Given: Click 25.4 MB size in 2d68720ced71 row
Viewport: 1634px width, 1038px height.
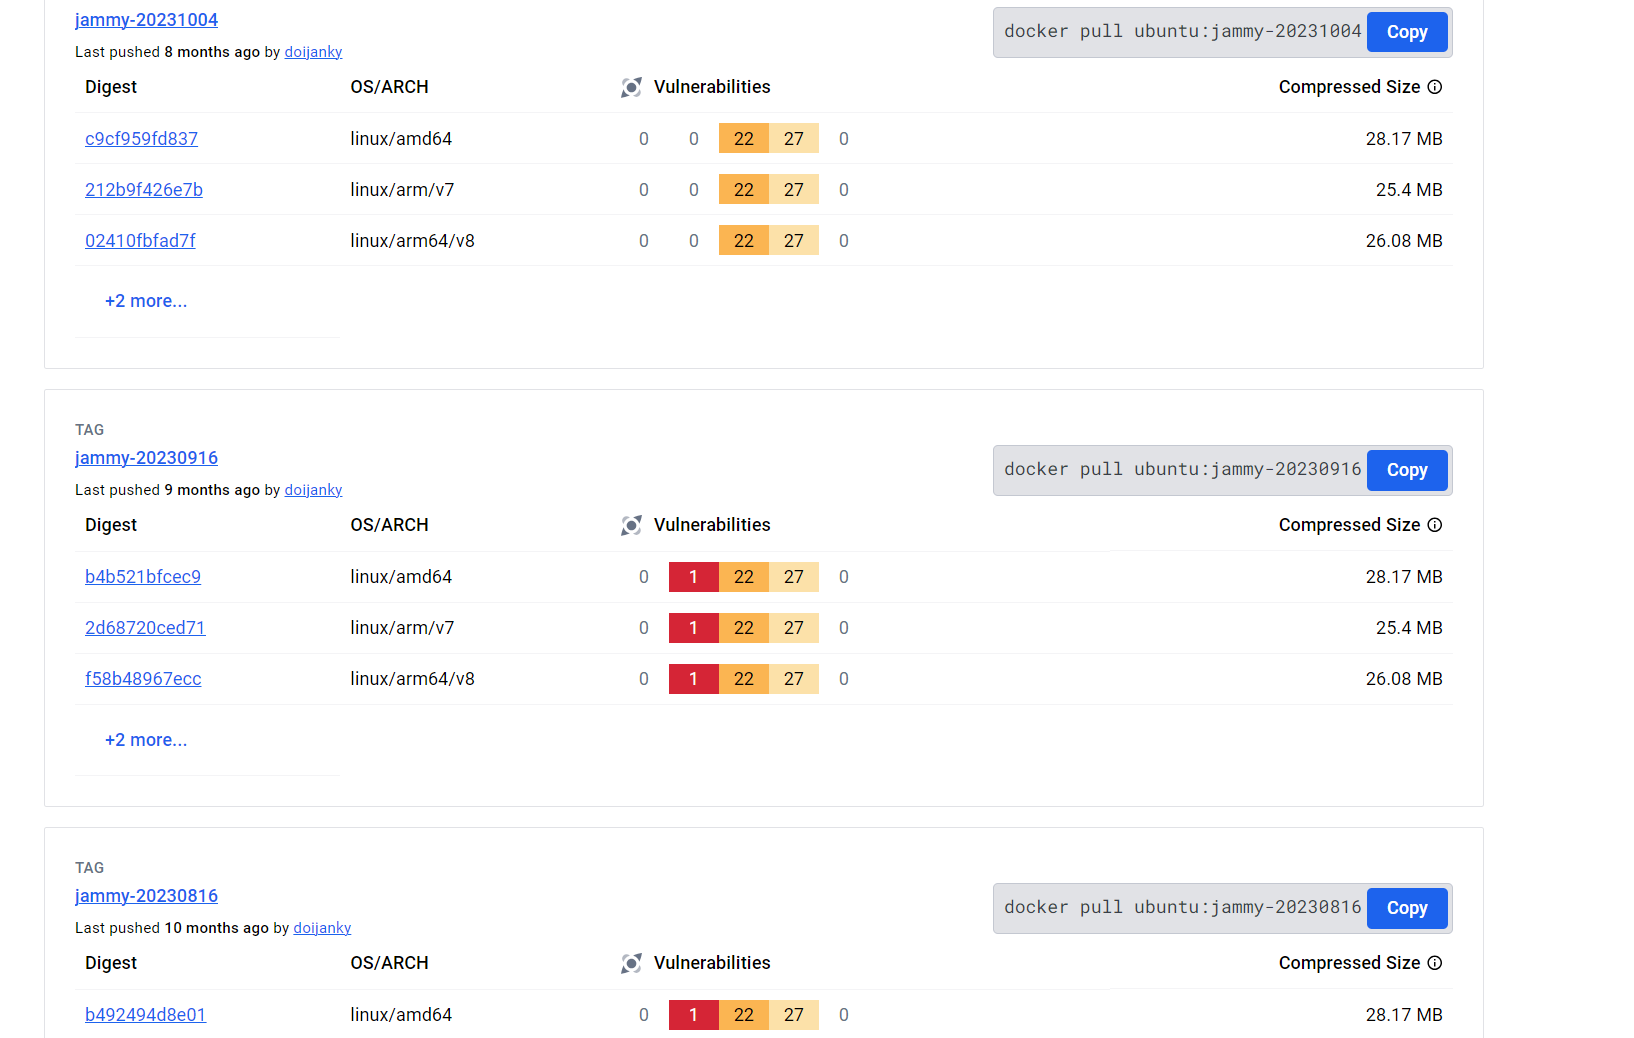Looking at the screenshot, I should pyautogui.click(x=1409, y=628).
